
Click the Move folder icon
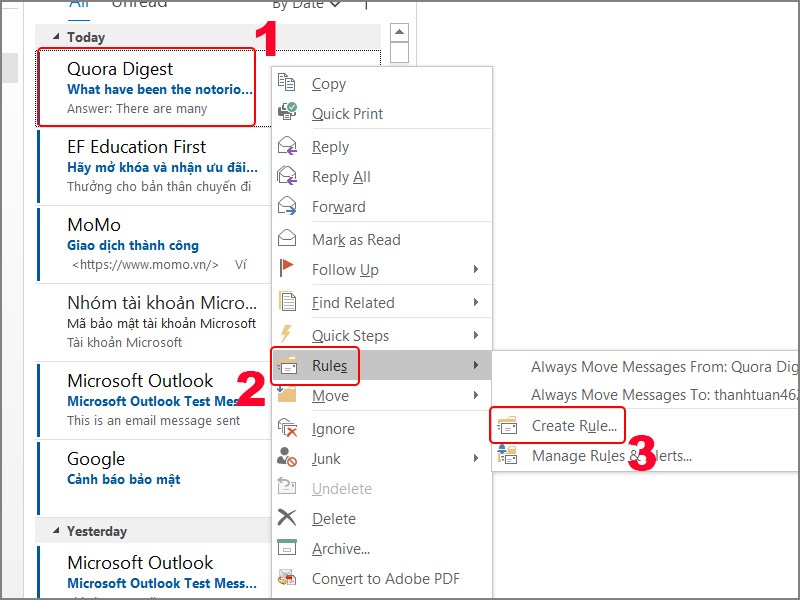288,396
